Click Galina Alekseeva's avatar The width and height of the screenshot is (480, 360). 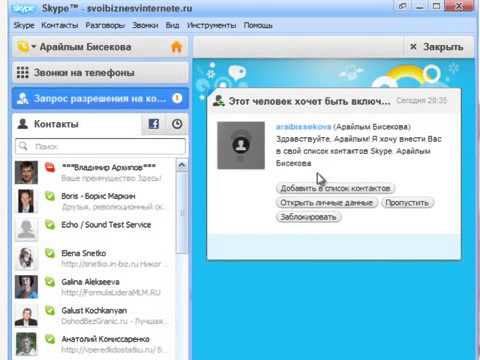point(26,287)
